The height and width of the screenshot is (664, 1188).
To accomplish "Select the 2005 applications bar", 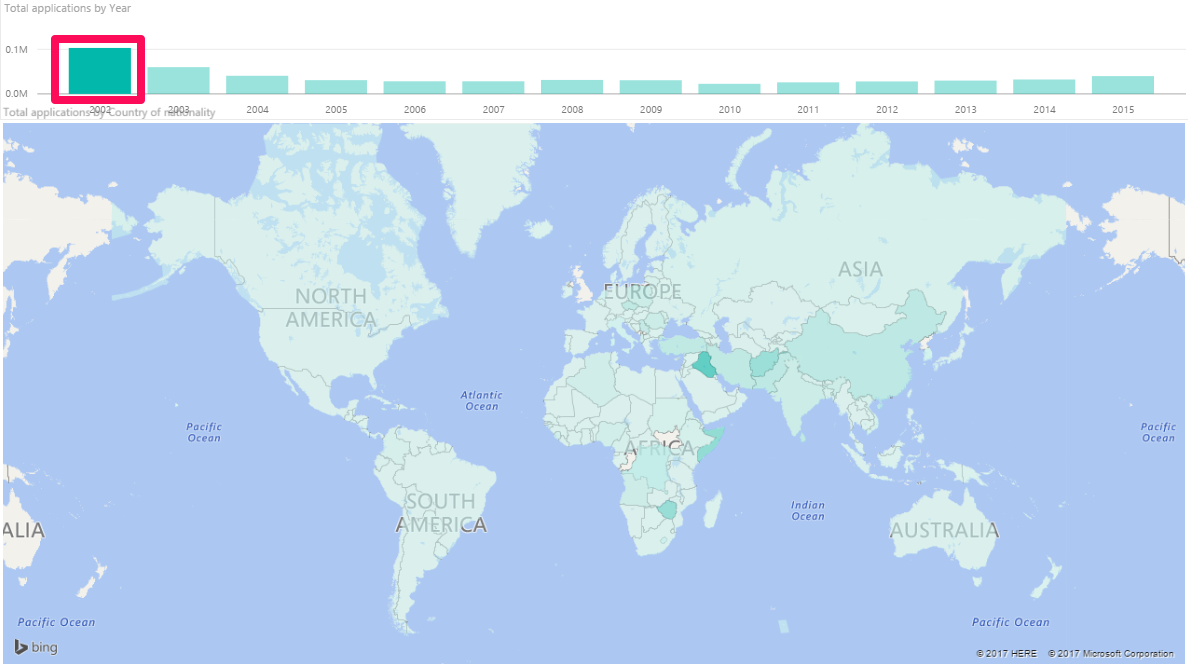I will pos(336,87).
